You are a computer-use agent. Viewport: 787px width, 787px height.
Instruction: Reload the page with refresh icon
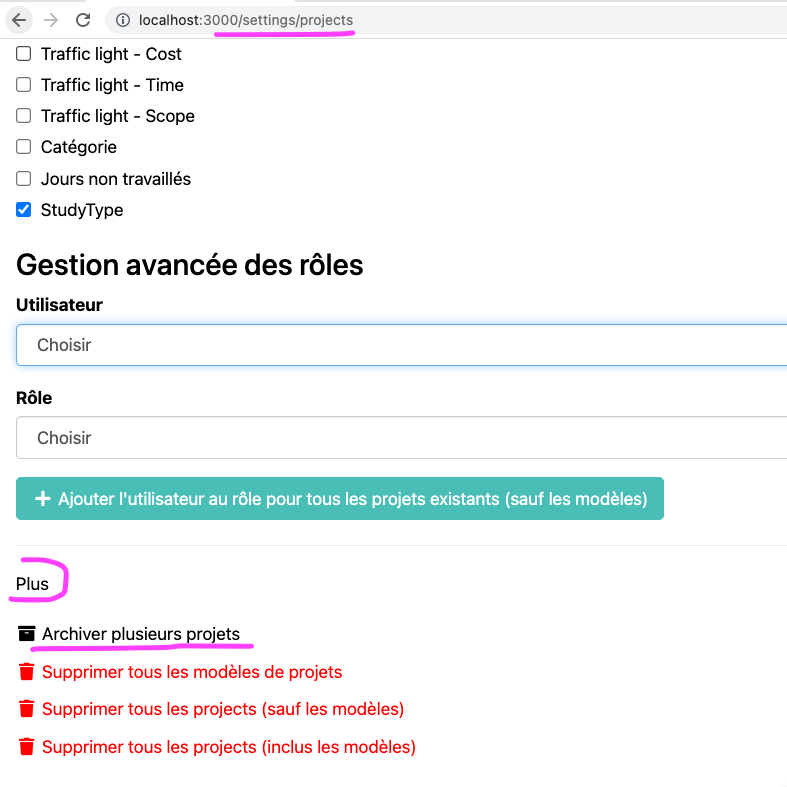tap(83, 20)
